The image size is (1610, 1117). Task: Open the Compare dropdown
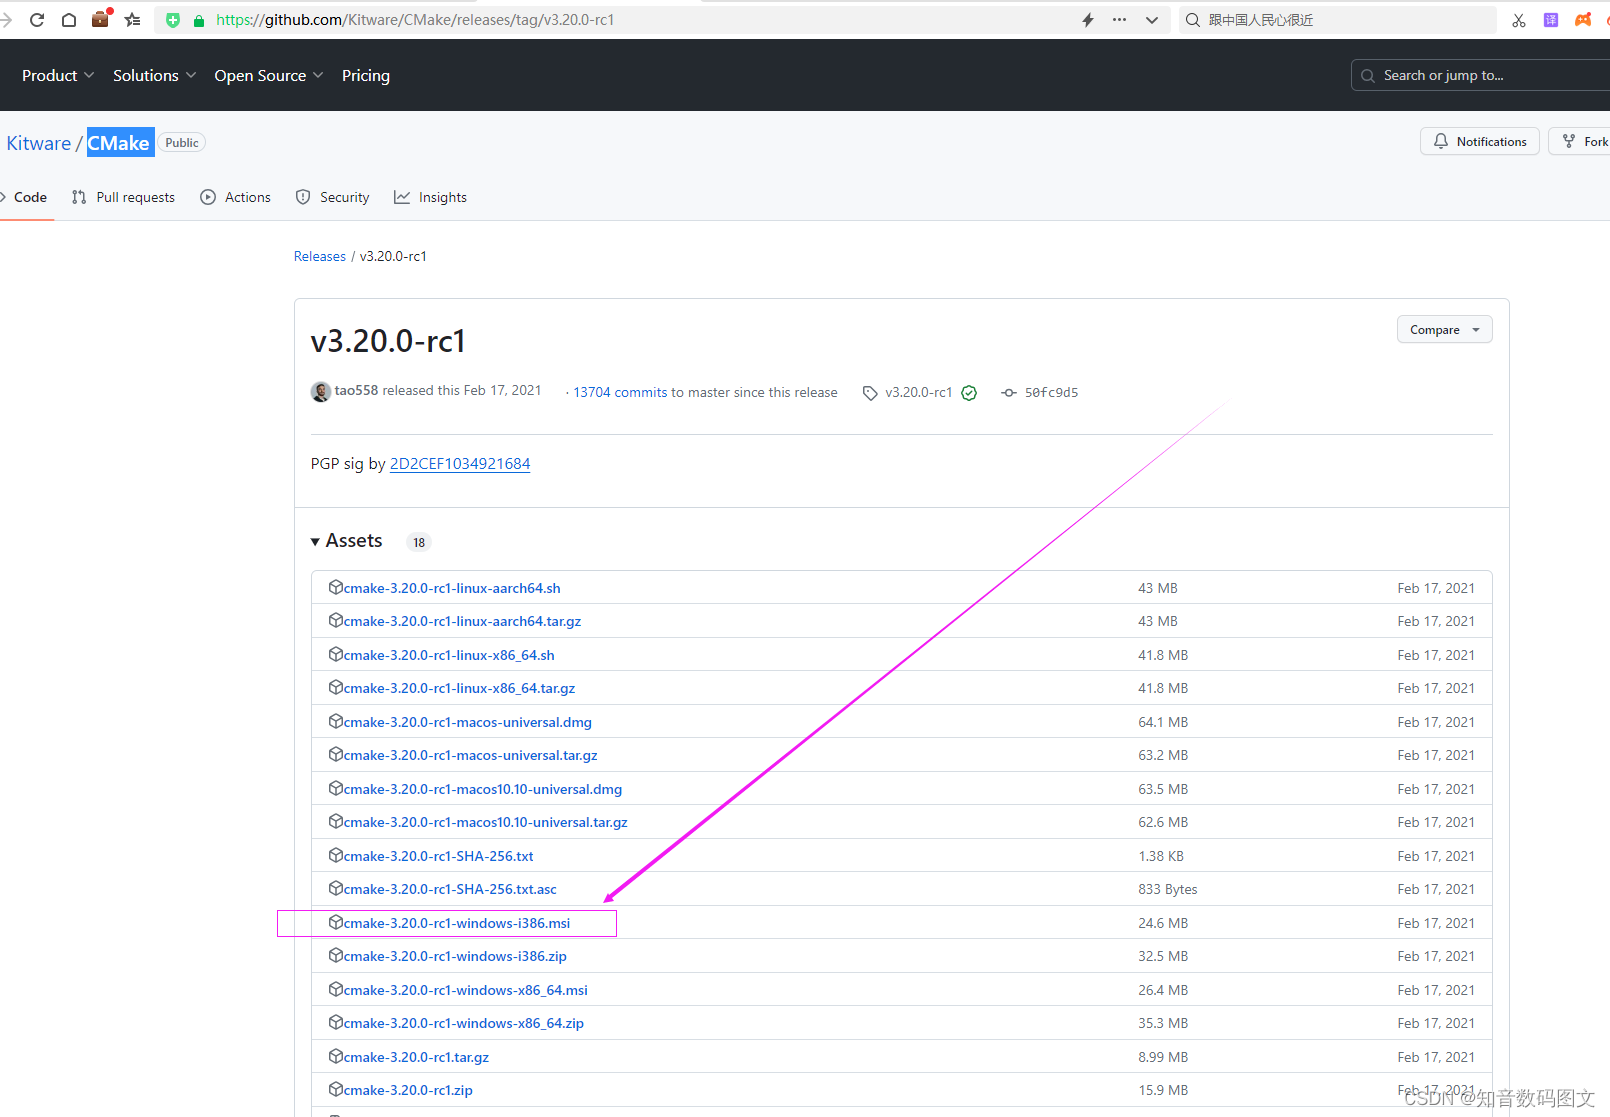[x=1443, y=329]
